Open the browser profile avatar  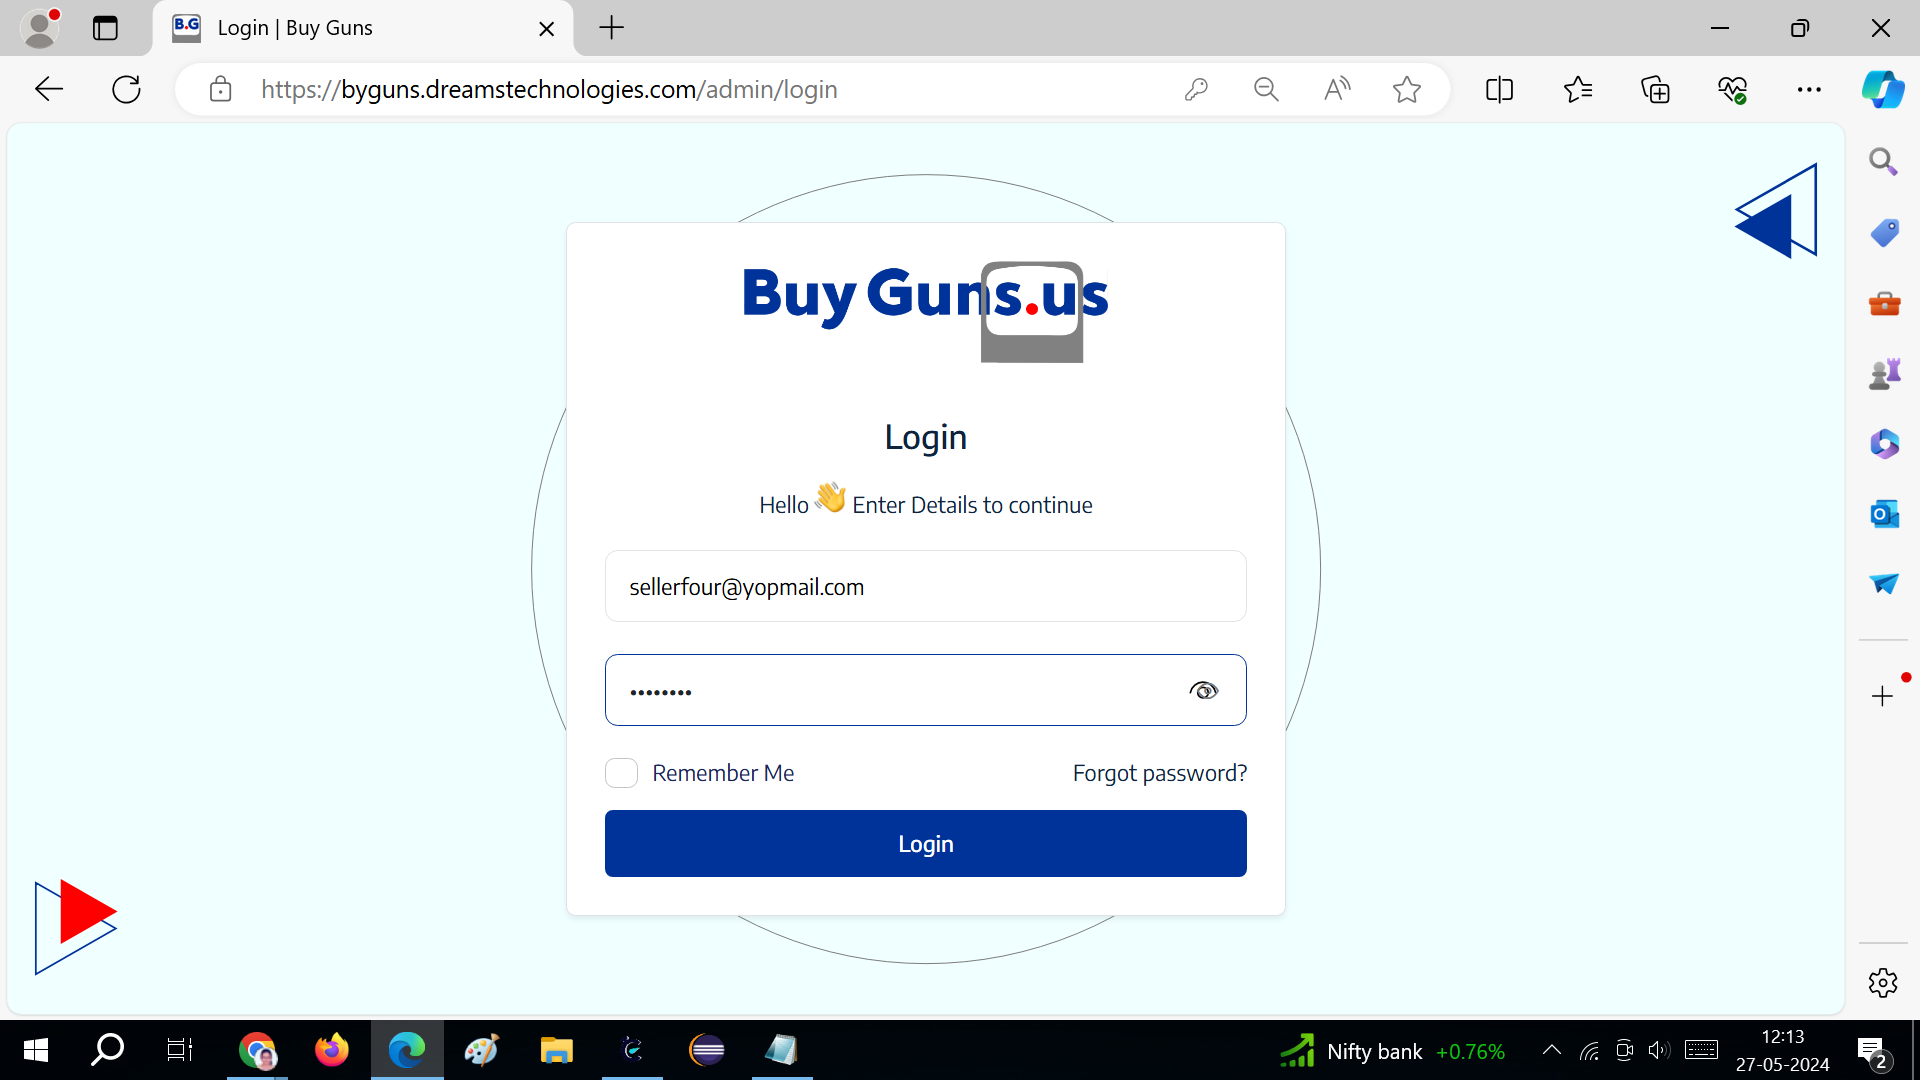click(40, 28)
